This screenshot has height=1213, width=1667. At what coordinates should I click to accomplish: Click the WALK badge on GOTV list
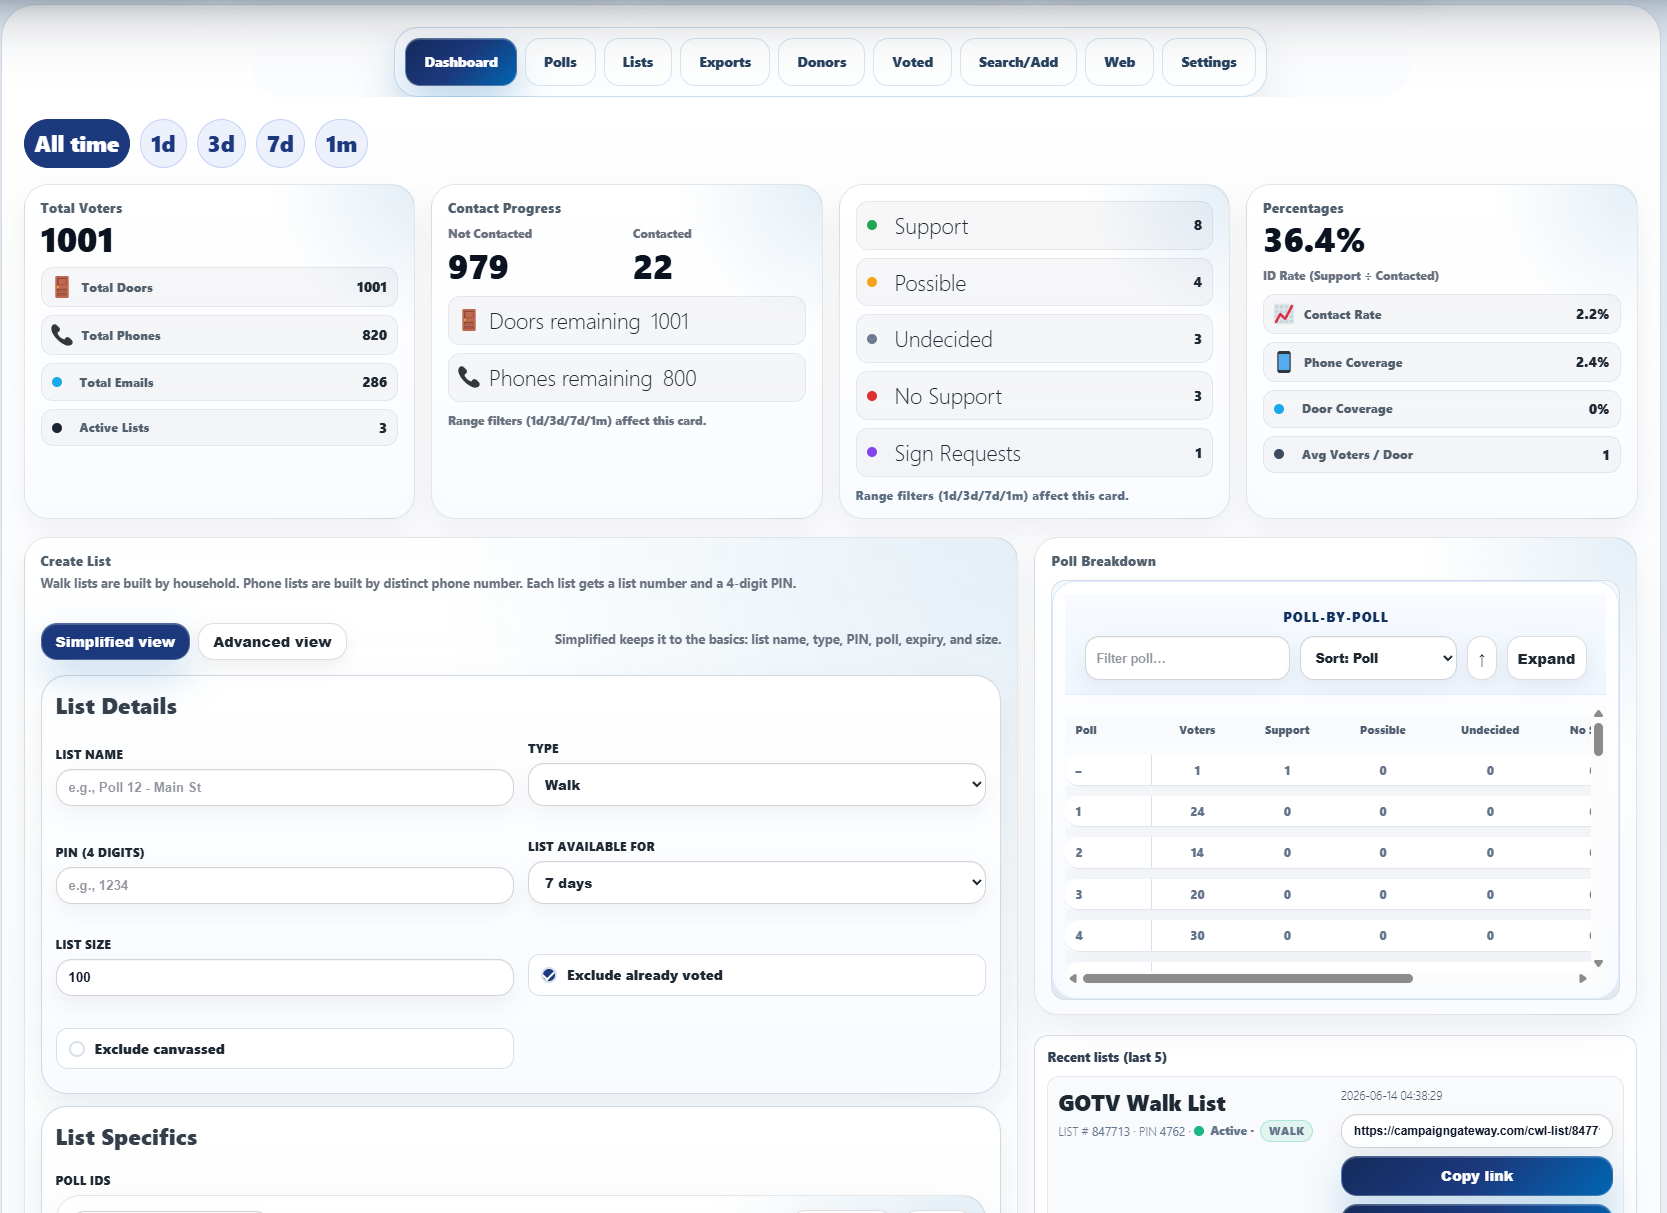pyautogui.click(x=1286, y=1131)
